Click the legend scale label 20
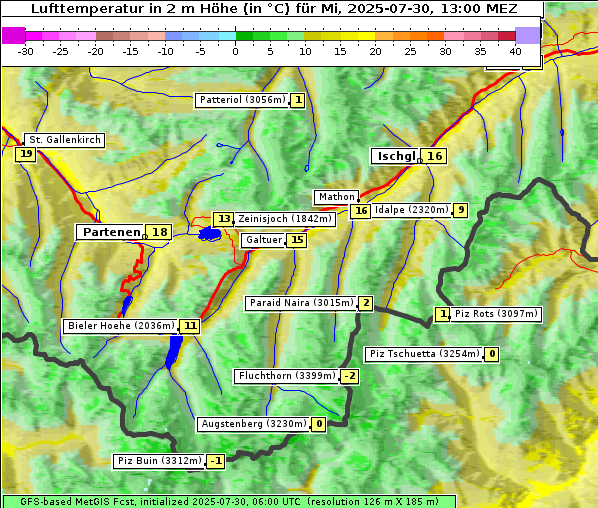Image resolution: width=598 pixels, height=508 pixels. point(375,52)
